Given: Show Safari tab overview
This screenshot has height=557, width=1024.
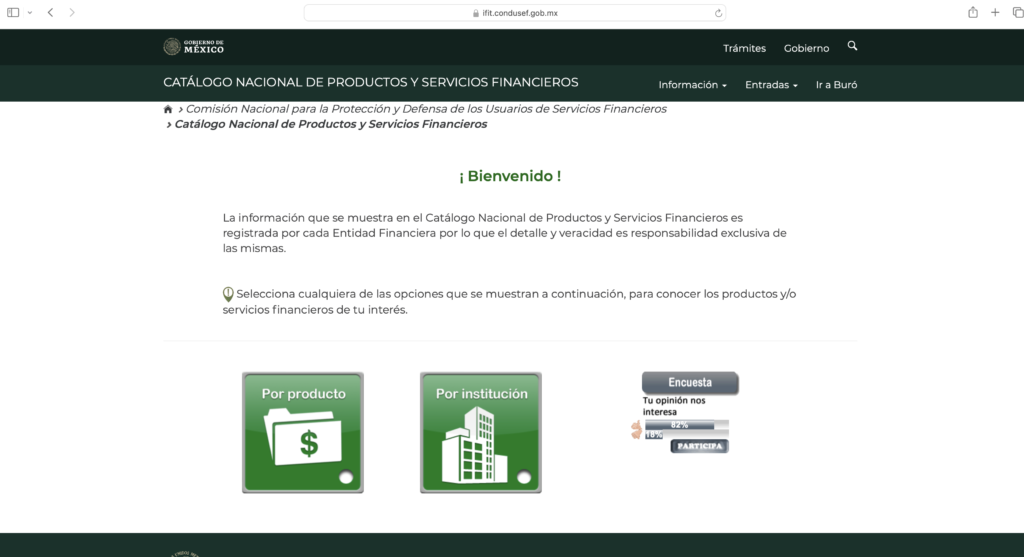Looking at the screenshot, I should [1017, 12].
